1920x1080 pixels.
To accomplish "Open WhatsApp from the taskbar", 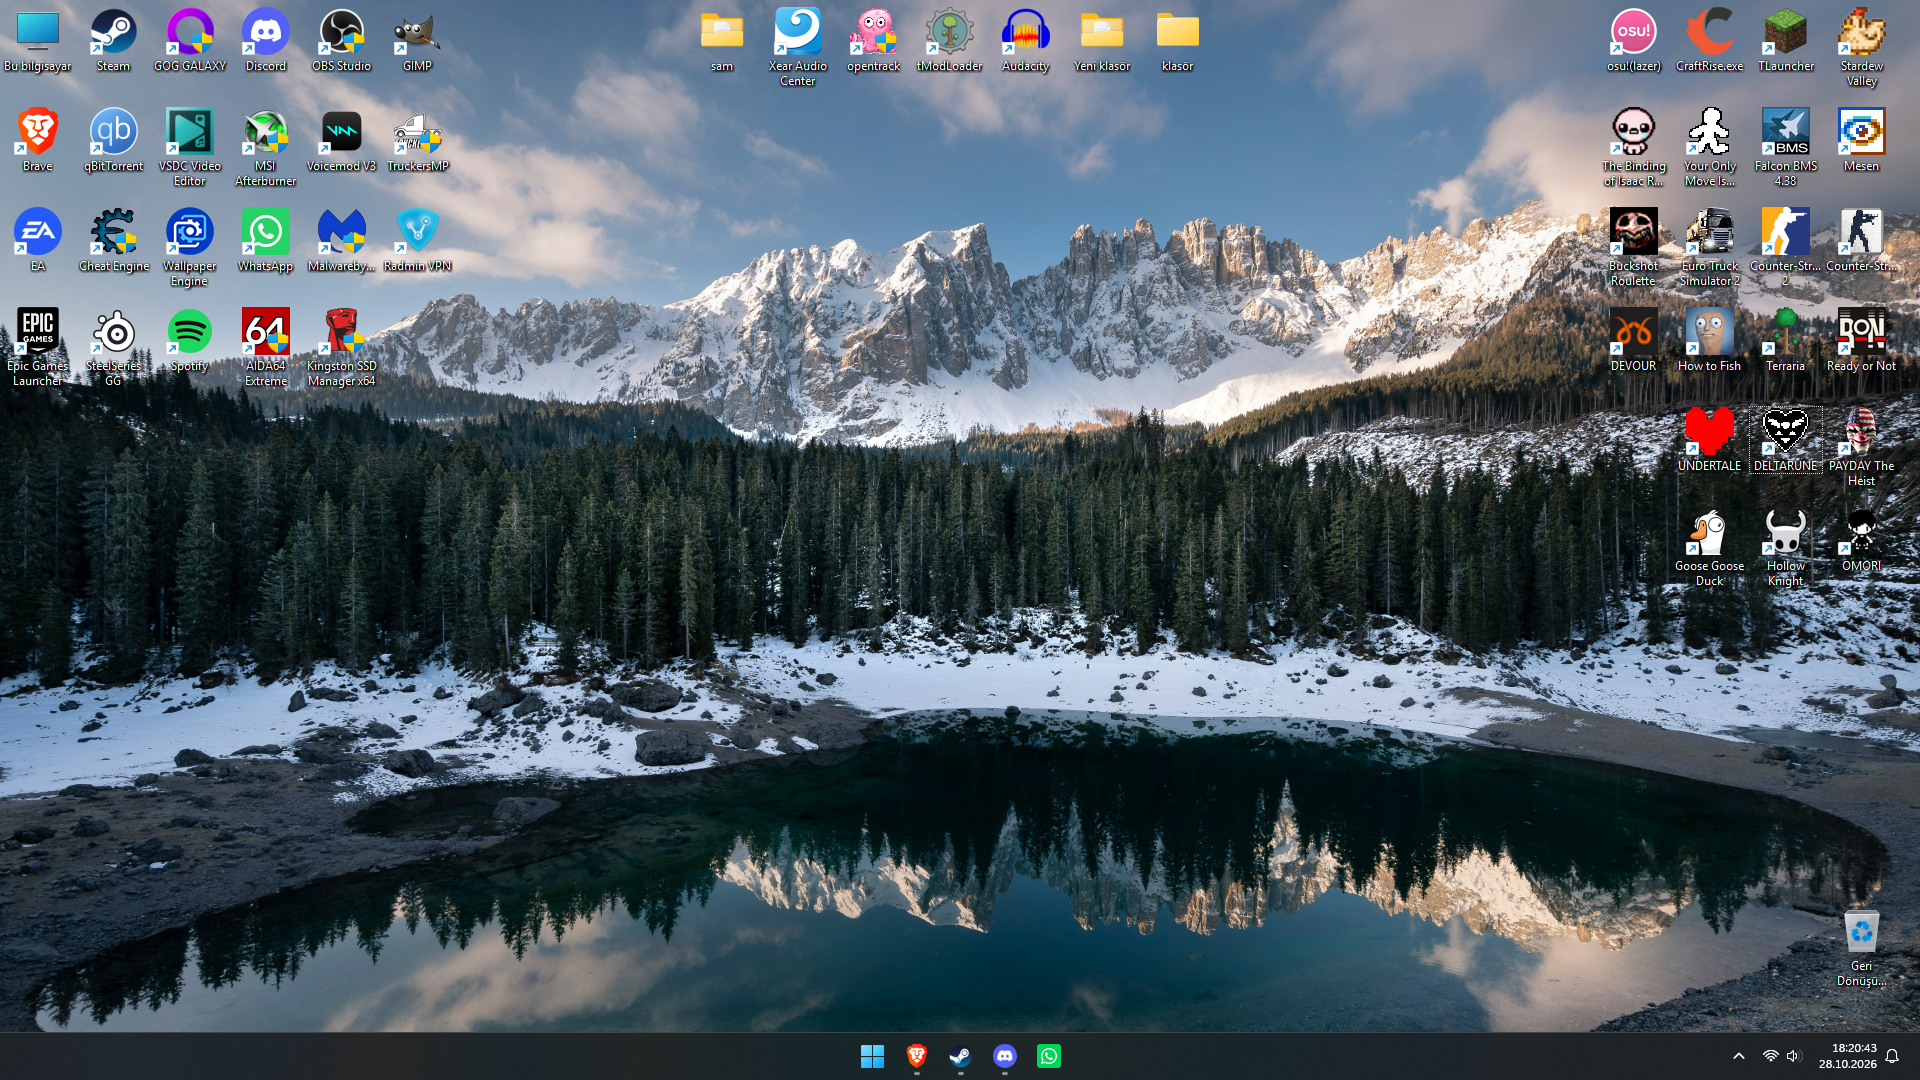I will (1048, 1056).
